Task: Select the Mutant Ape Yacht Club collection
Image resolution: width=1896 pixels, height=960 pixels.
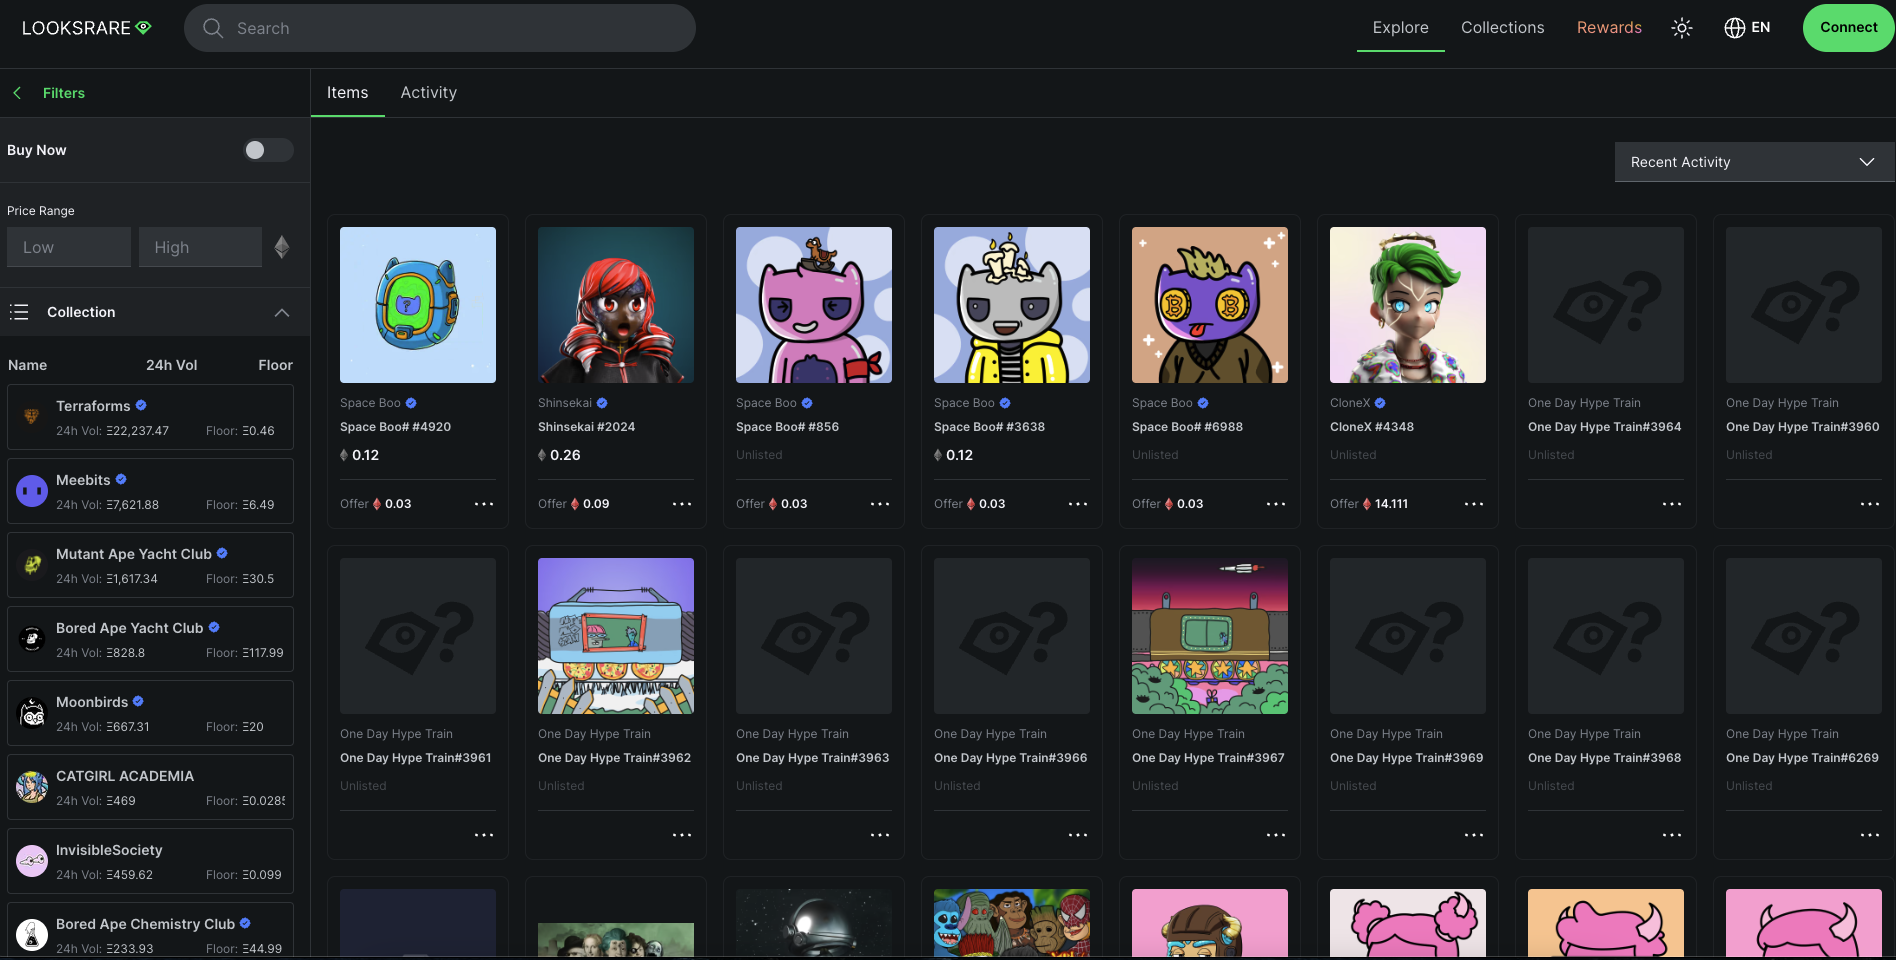Action: tap(150, 565)
